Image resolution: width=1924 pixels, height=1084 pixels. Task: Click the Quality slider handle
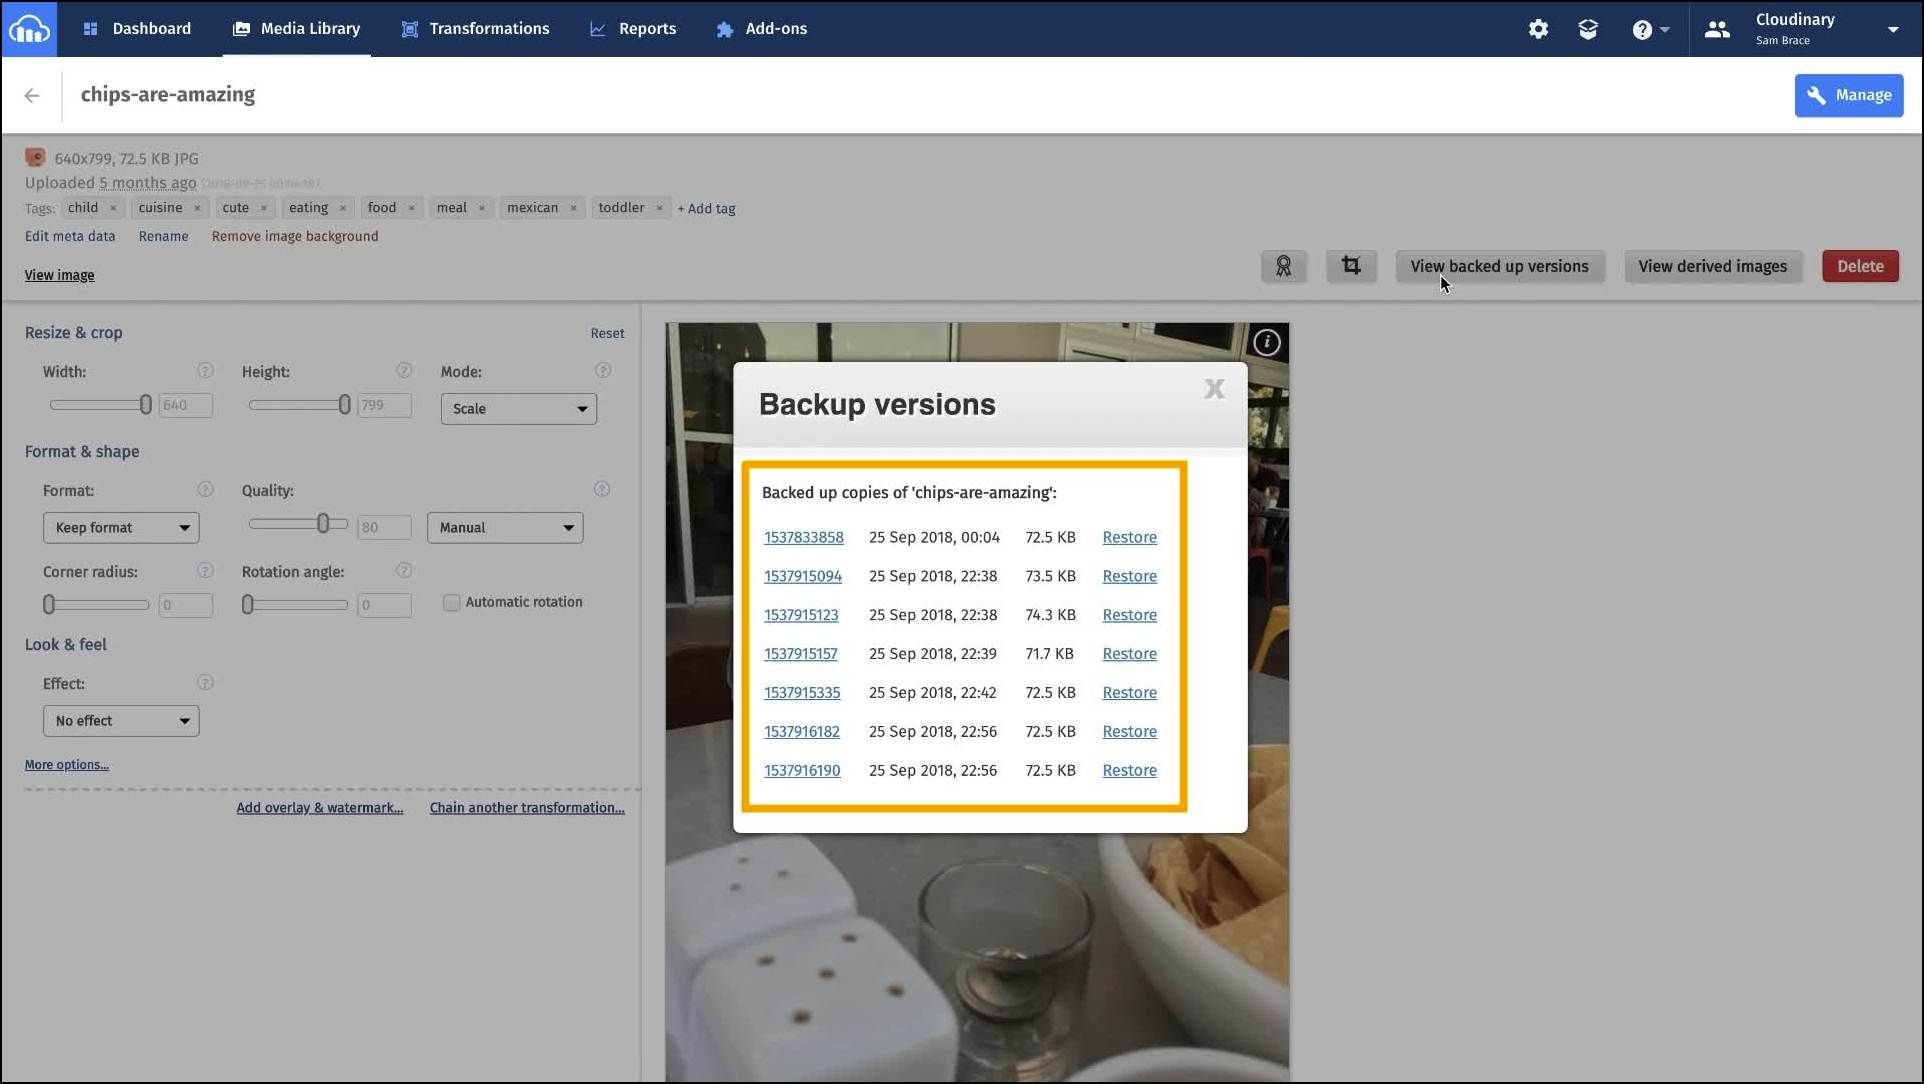point(322,523)
